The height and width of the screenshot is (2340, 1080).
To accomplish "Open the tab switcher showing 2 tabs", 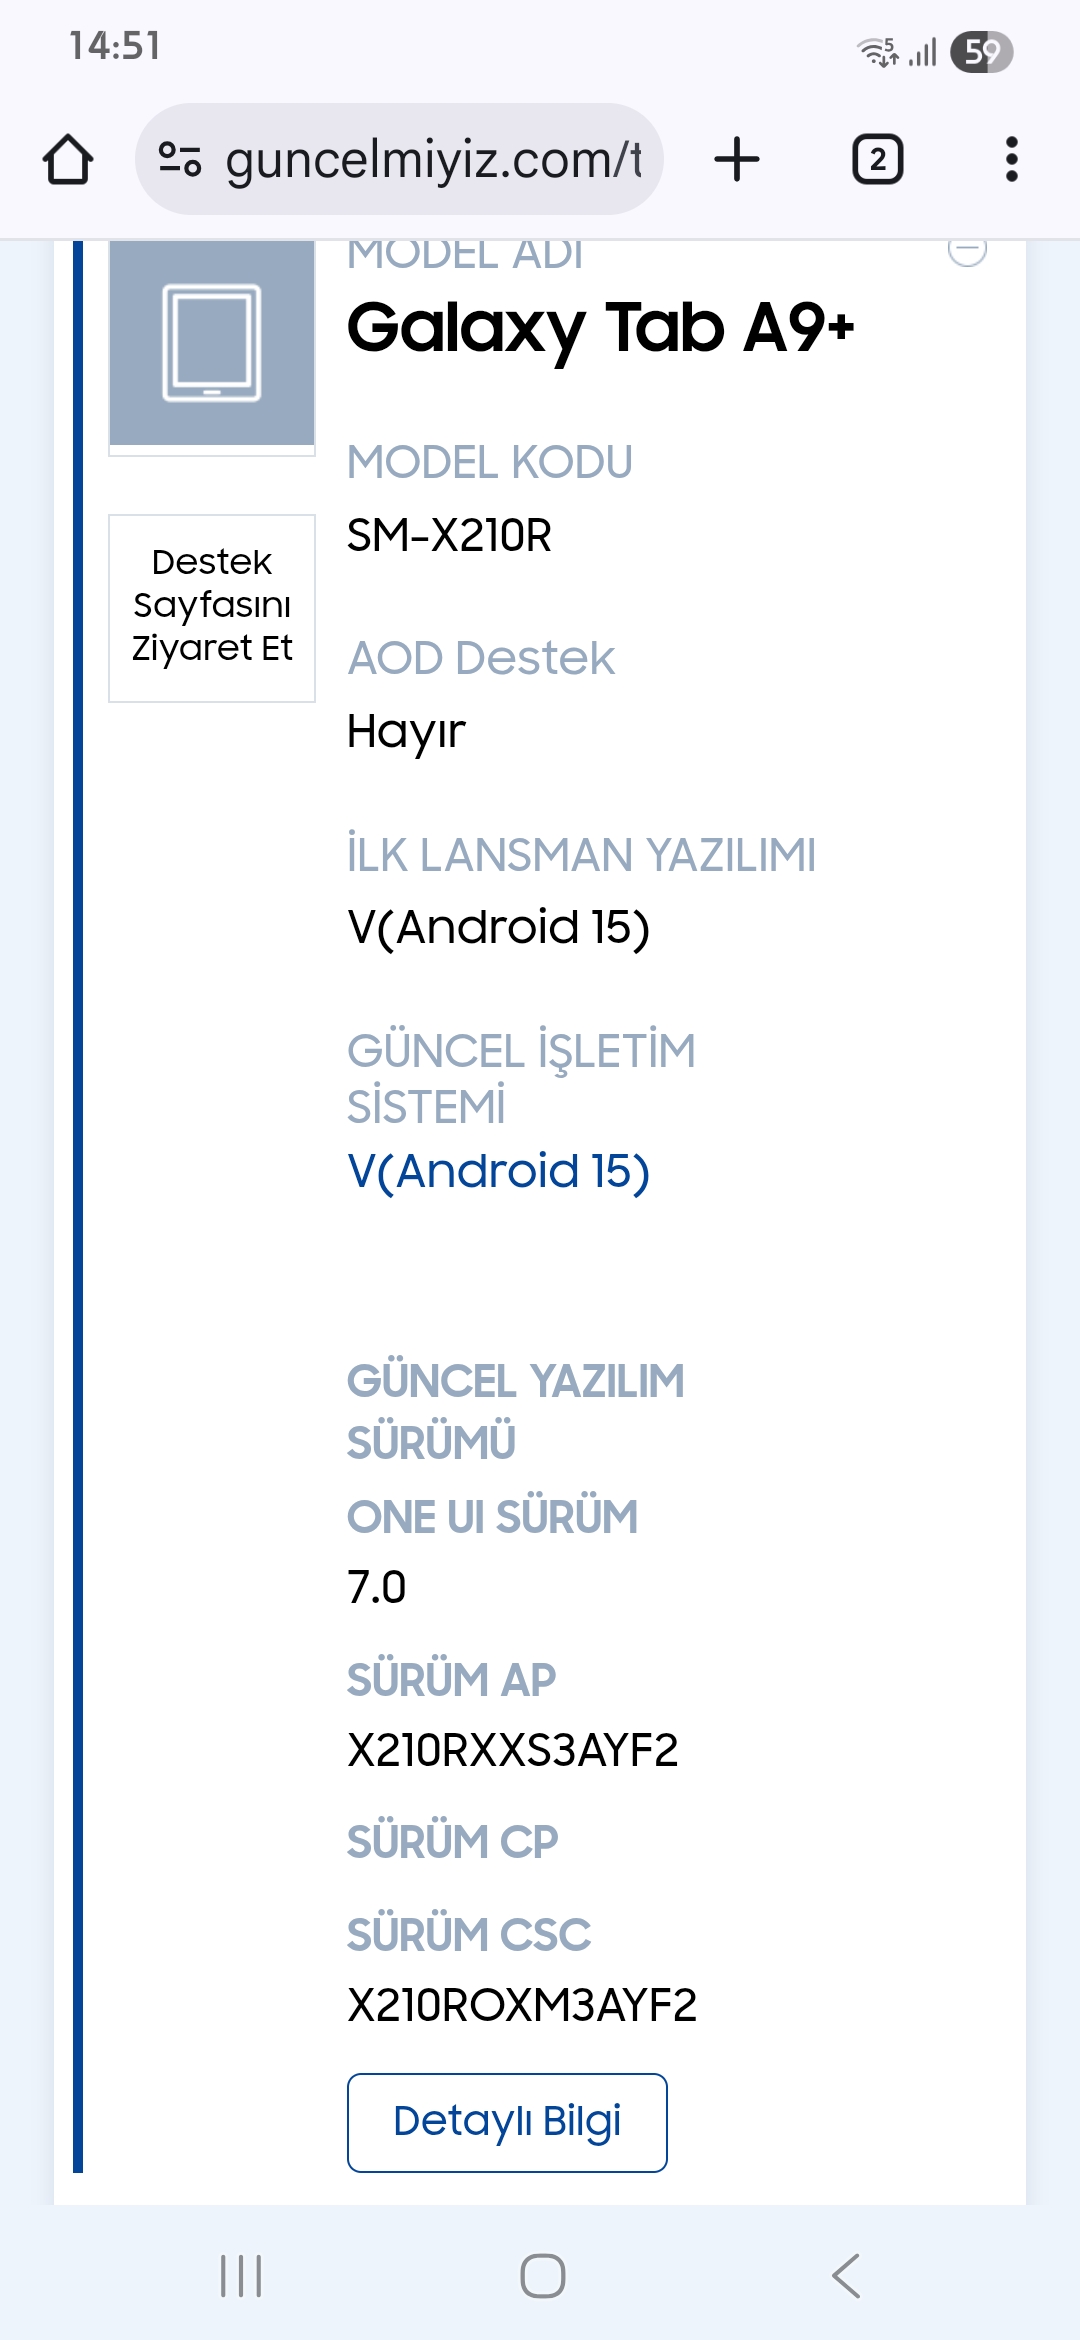I will (877, 160).
